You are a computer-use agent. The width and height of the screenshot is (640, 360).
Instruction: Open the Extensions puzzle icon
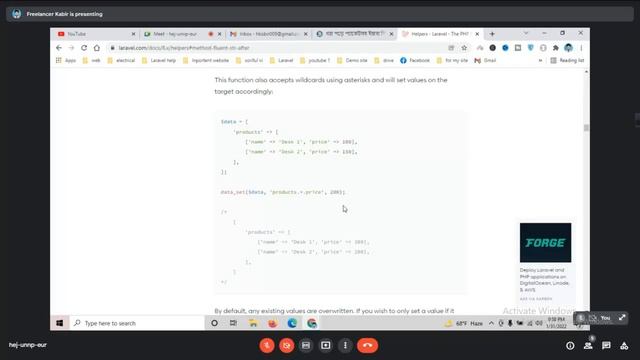tap(556, 48)
